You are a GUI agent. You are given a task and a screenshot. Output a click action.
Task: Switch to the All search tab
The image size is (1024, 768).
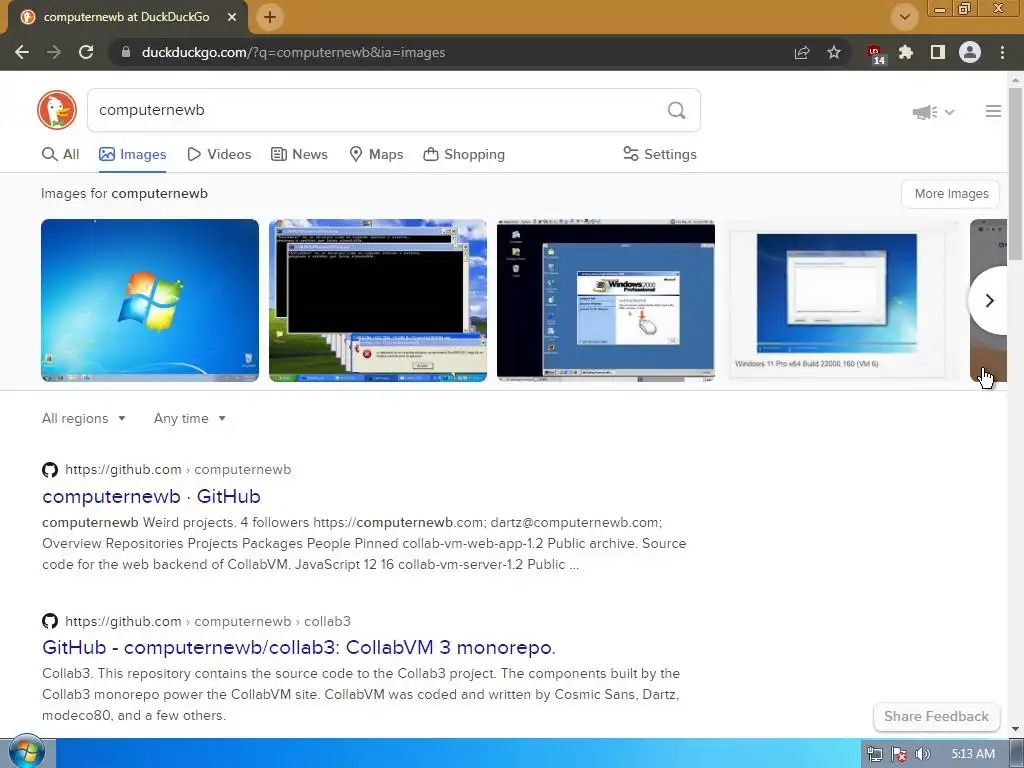pyautogui.click(x=61, y=154)
